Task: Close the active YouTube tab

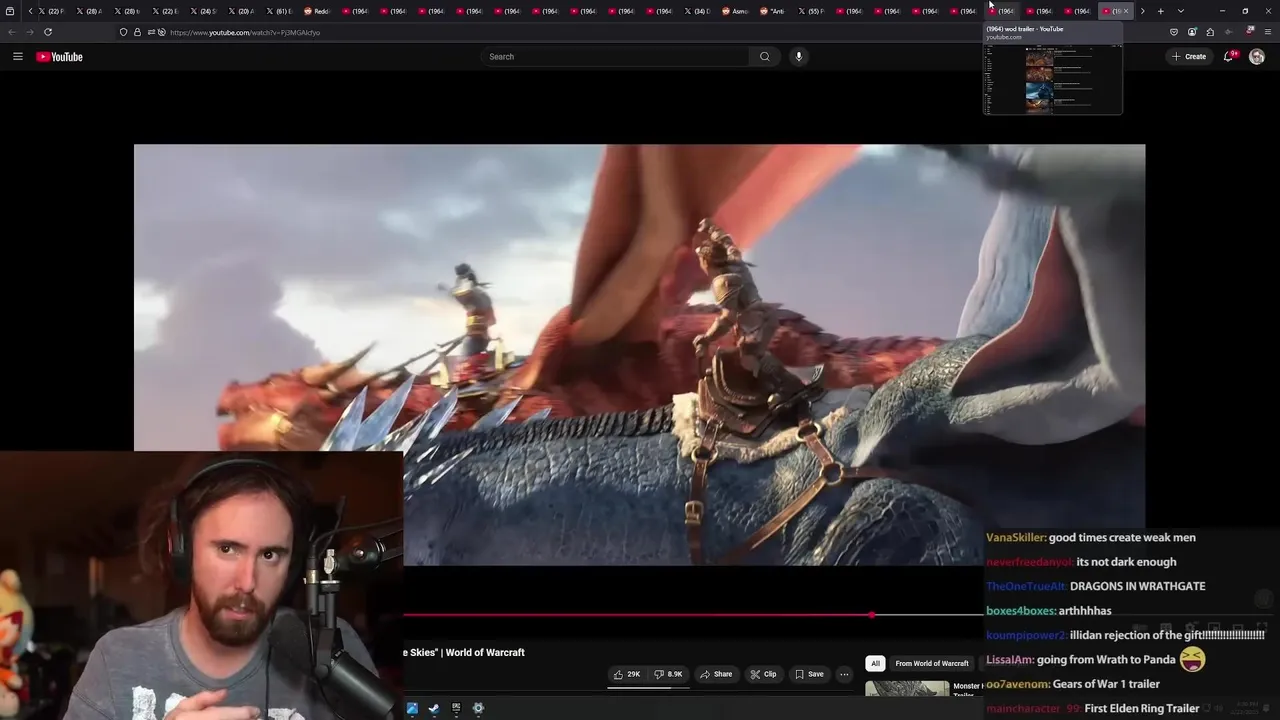Action: [x=1125, y=11]
